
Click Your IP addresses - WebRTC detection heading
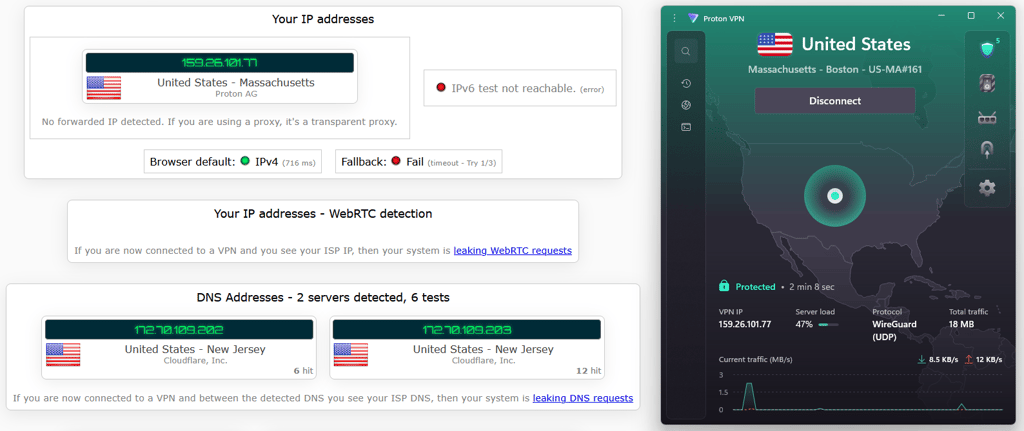point(323,214)
